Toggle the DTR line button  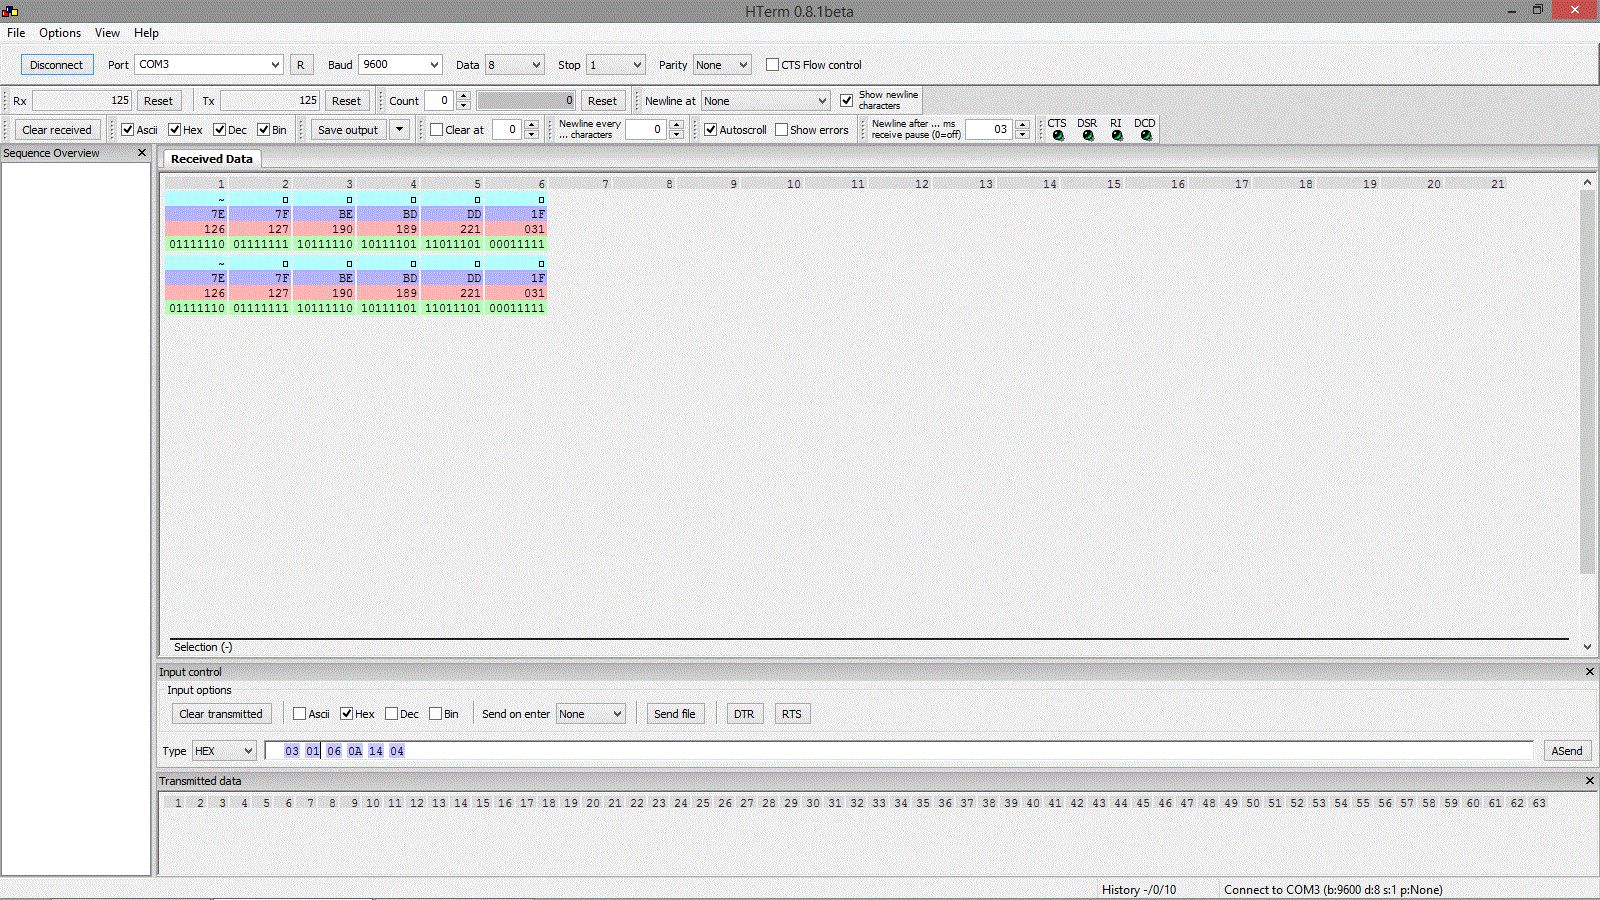[744, 714]
